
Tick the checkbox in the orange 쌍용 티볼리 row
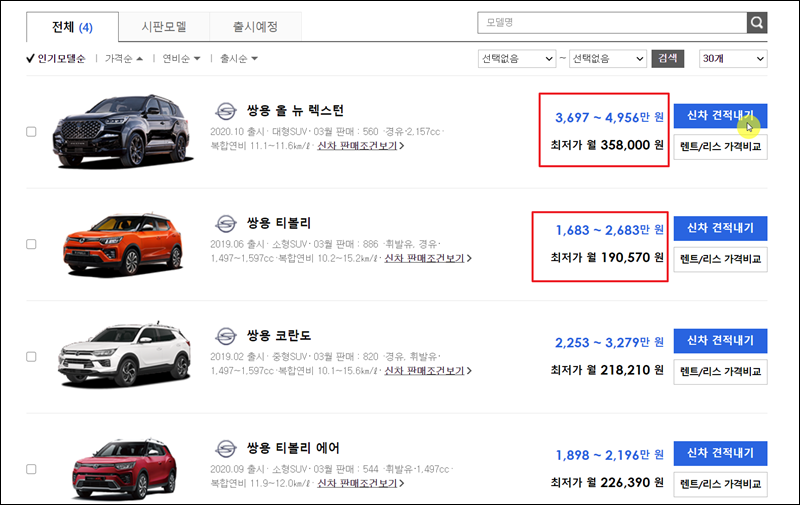pos(31,244)
